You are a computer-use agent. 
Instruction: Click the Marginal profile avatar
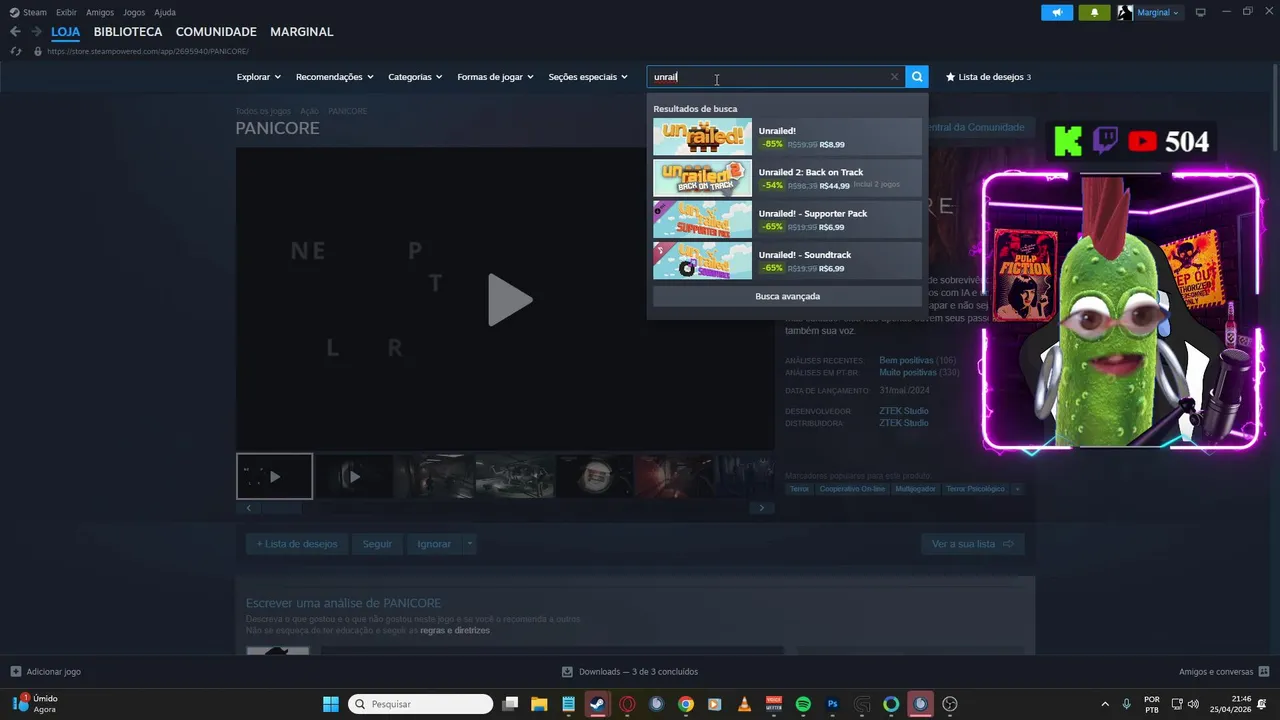tap(1125, 13)
